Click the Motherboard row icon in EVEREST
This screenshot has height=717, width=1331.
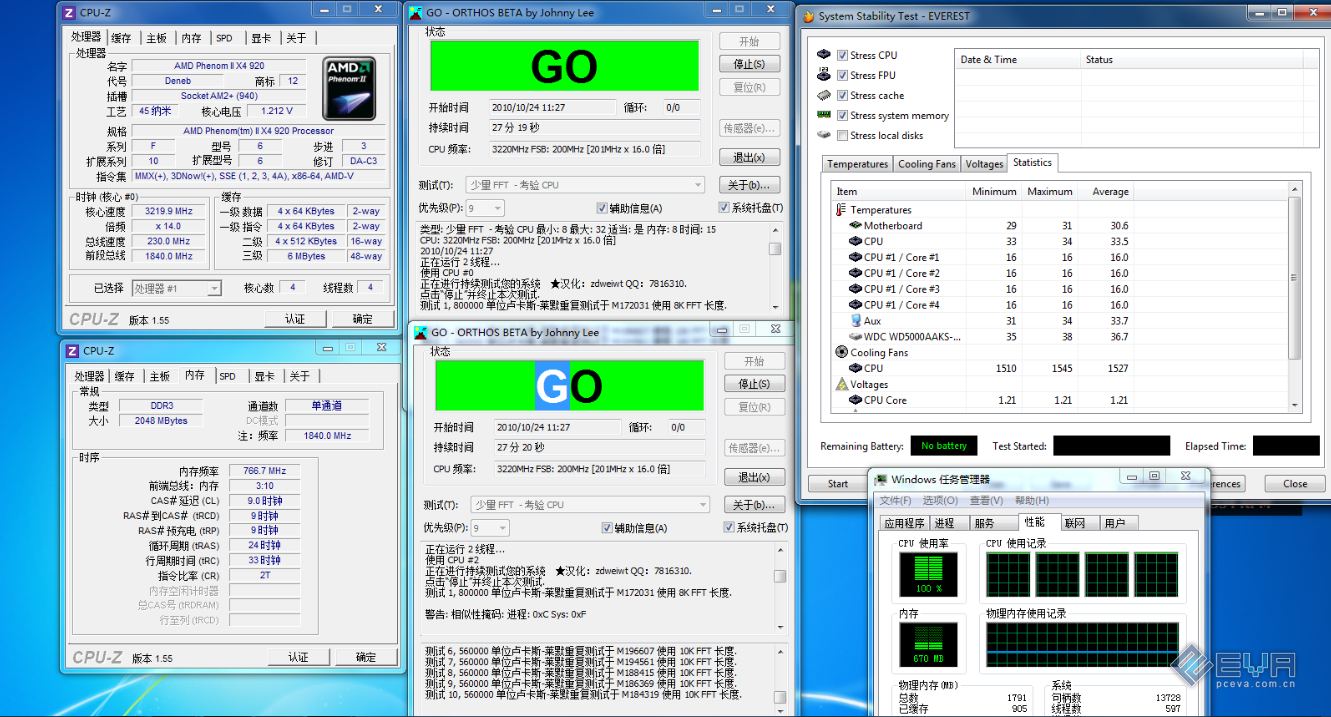(x=855, y=226)
